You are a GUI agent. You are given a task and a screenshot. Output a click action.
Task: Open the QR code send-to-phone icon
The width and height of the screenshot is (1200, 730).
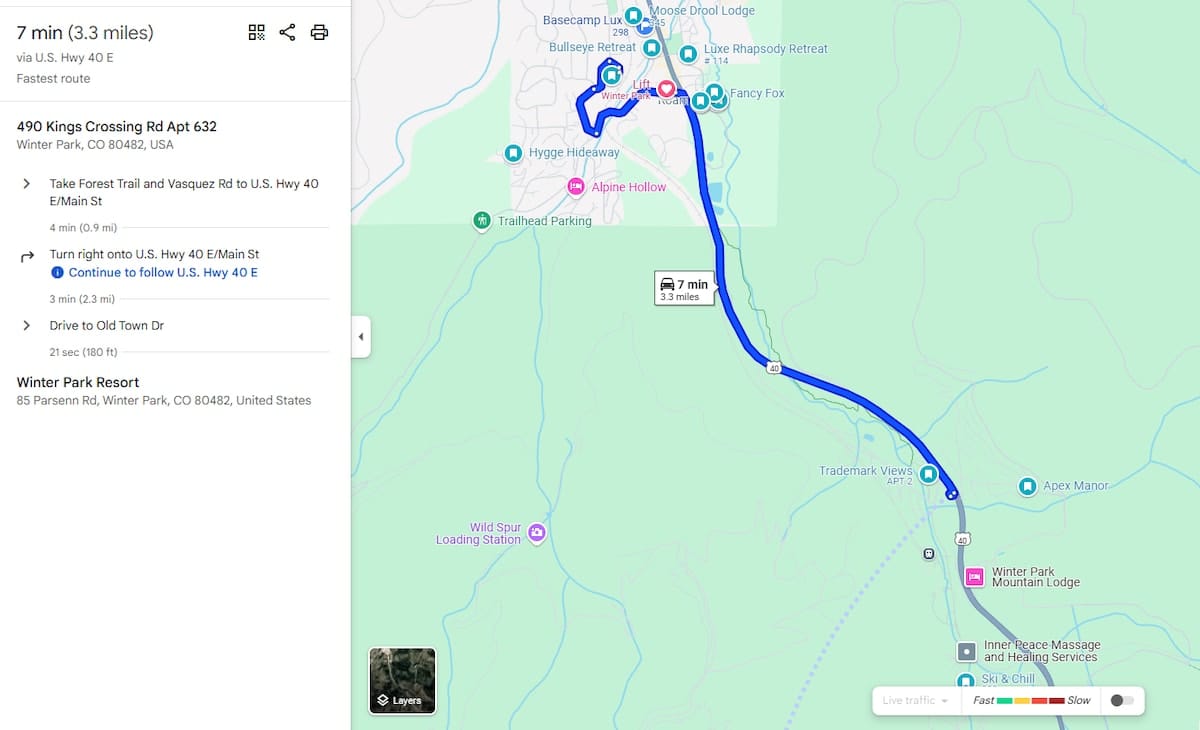pyautogui.click(x=256, y=33)
